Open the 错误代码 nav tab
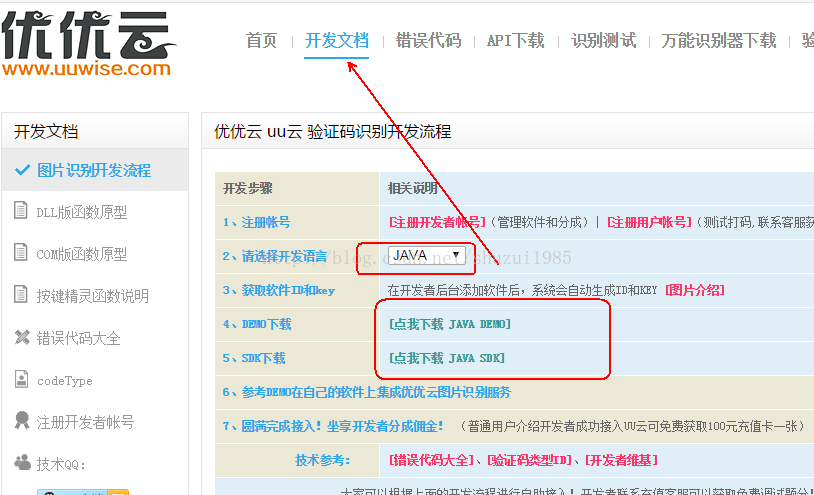 point(428,40)
